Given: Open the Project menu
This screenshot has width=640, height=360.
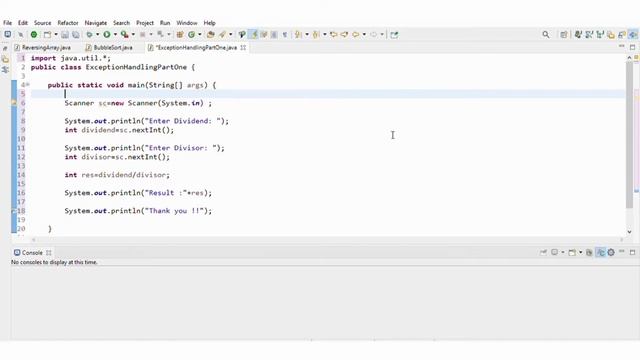Looking at the screenshot, I should 145,23.
